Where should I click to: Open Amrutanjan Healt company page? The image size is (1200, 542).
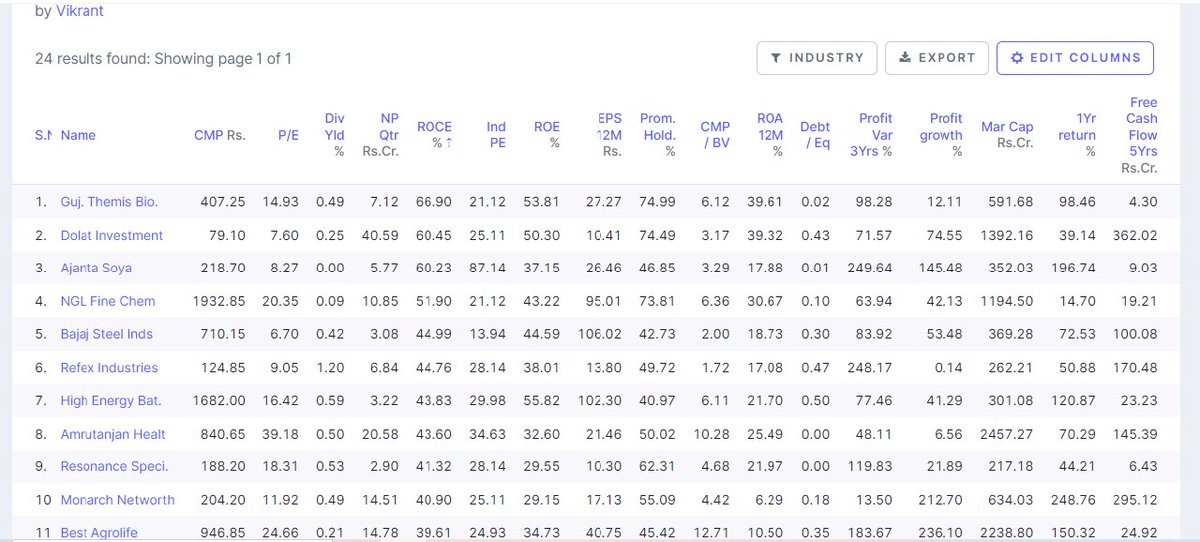pyautogui.click(x=113, y=434)
